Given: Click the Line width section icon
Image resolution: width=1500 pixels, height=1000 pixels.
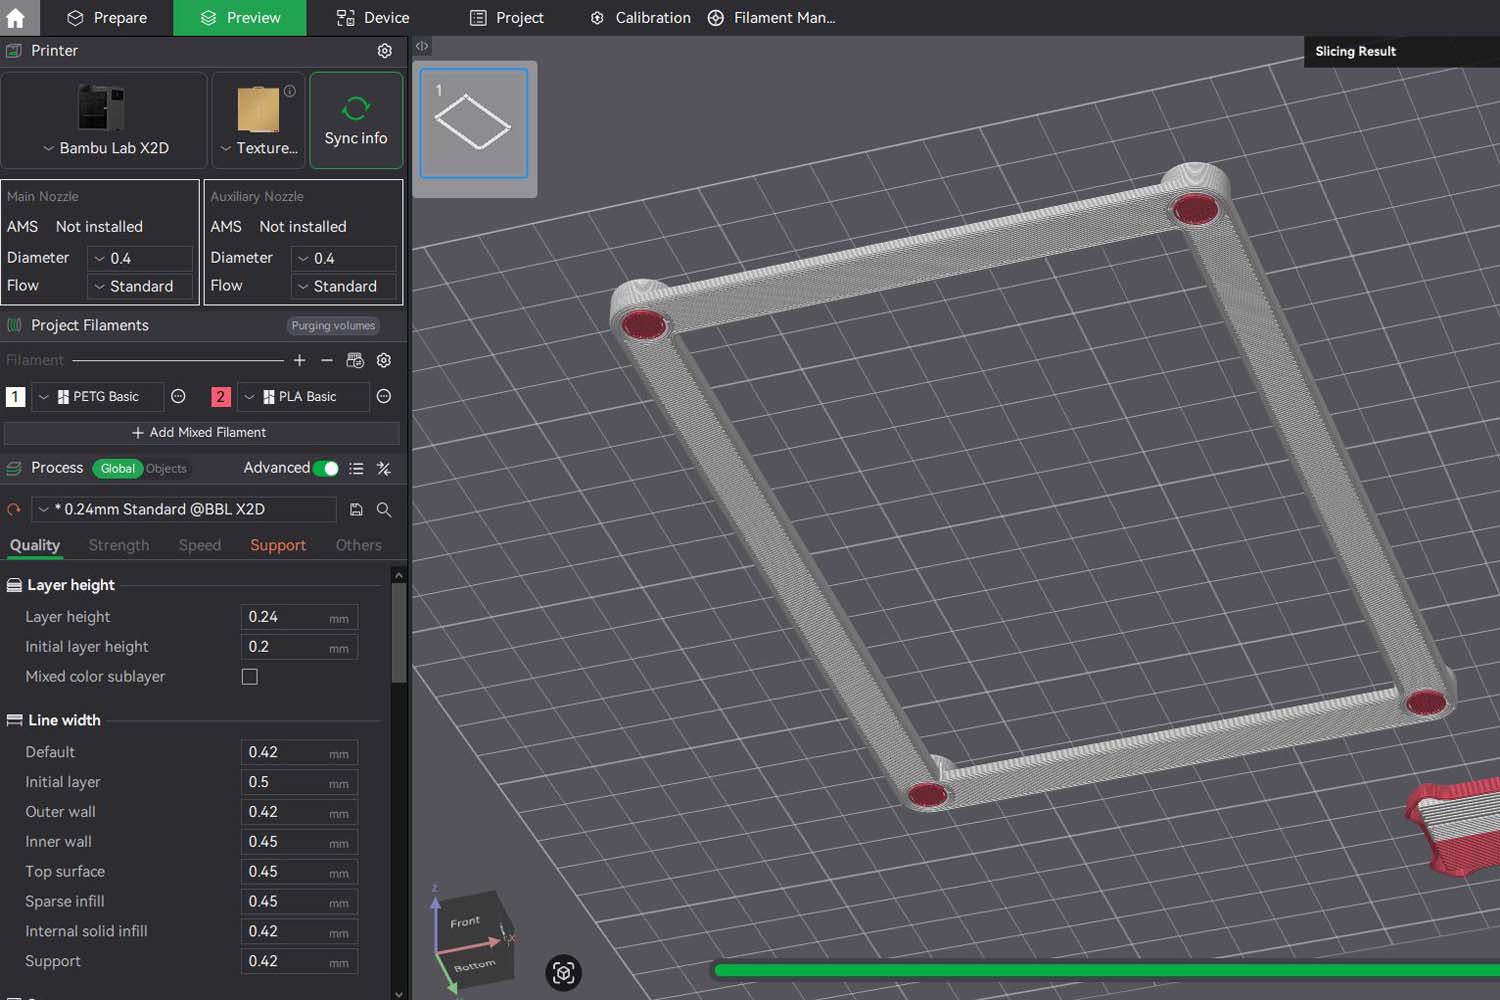Looking at the screenshot, I should point(14,720).
